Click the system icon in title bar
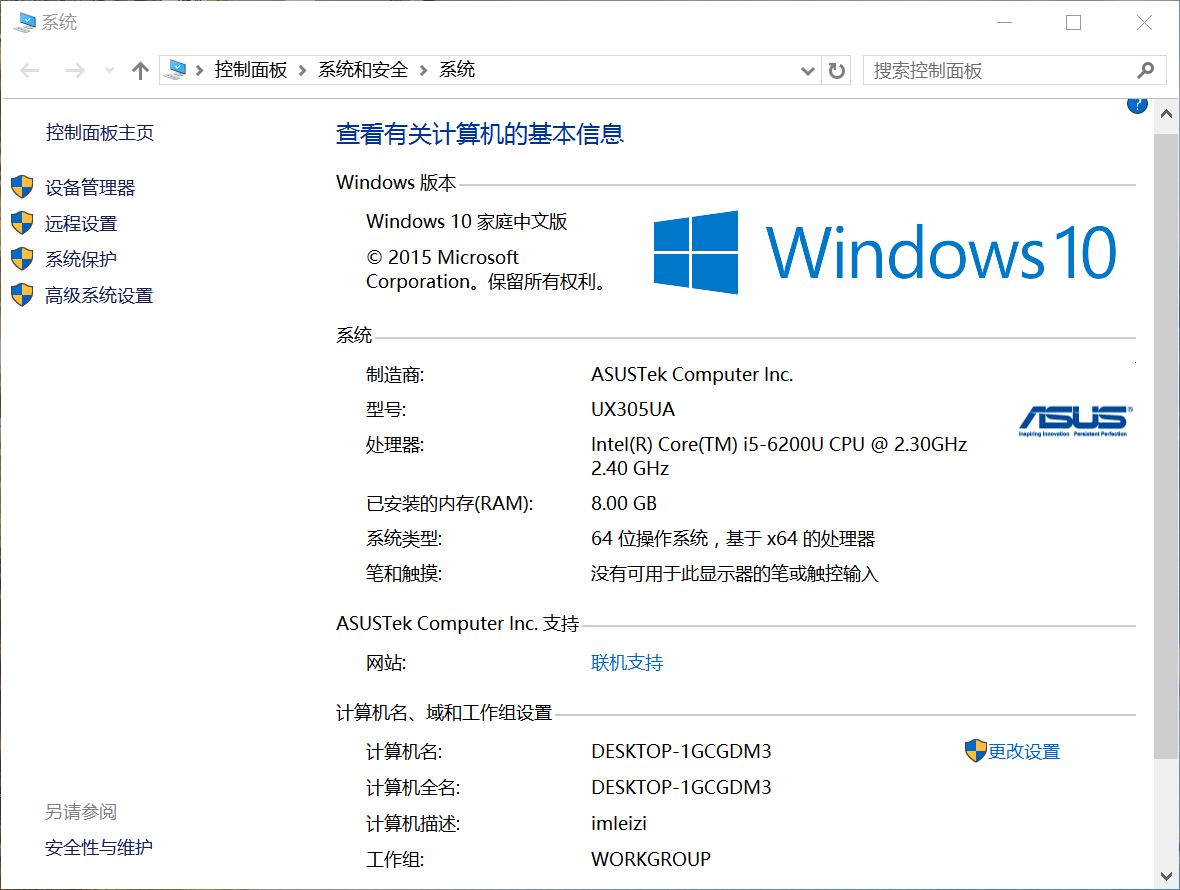Viewport: 1180px width, 890px height. (24, 23)
